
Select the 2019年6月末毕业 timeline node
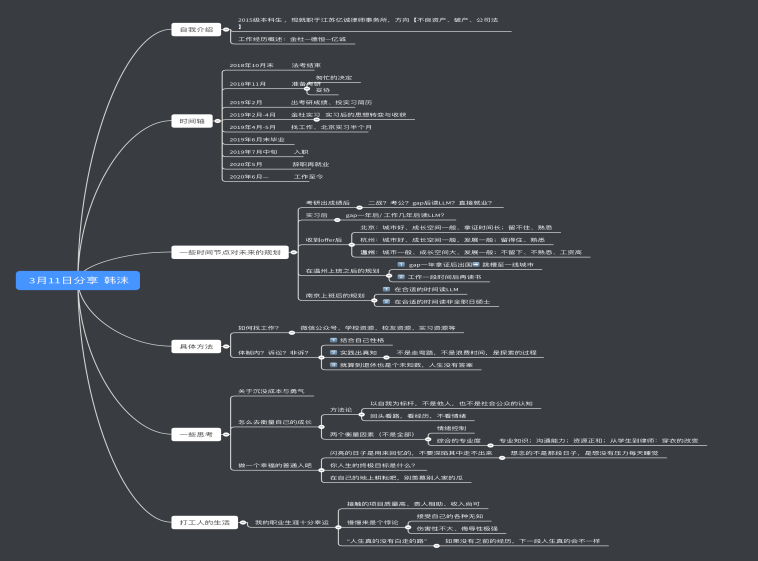pyautogui.click(x=257, y=139)
